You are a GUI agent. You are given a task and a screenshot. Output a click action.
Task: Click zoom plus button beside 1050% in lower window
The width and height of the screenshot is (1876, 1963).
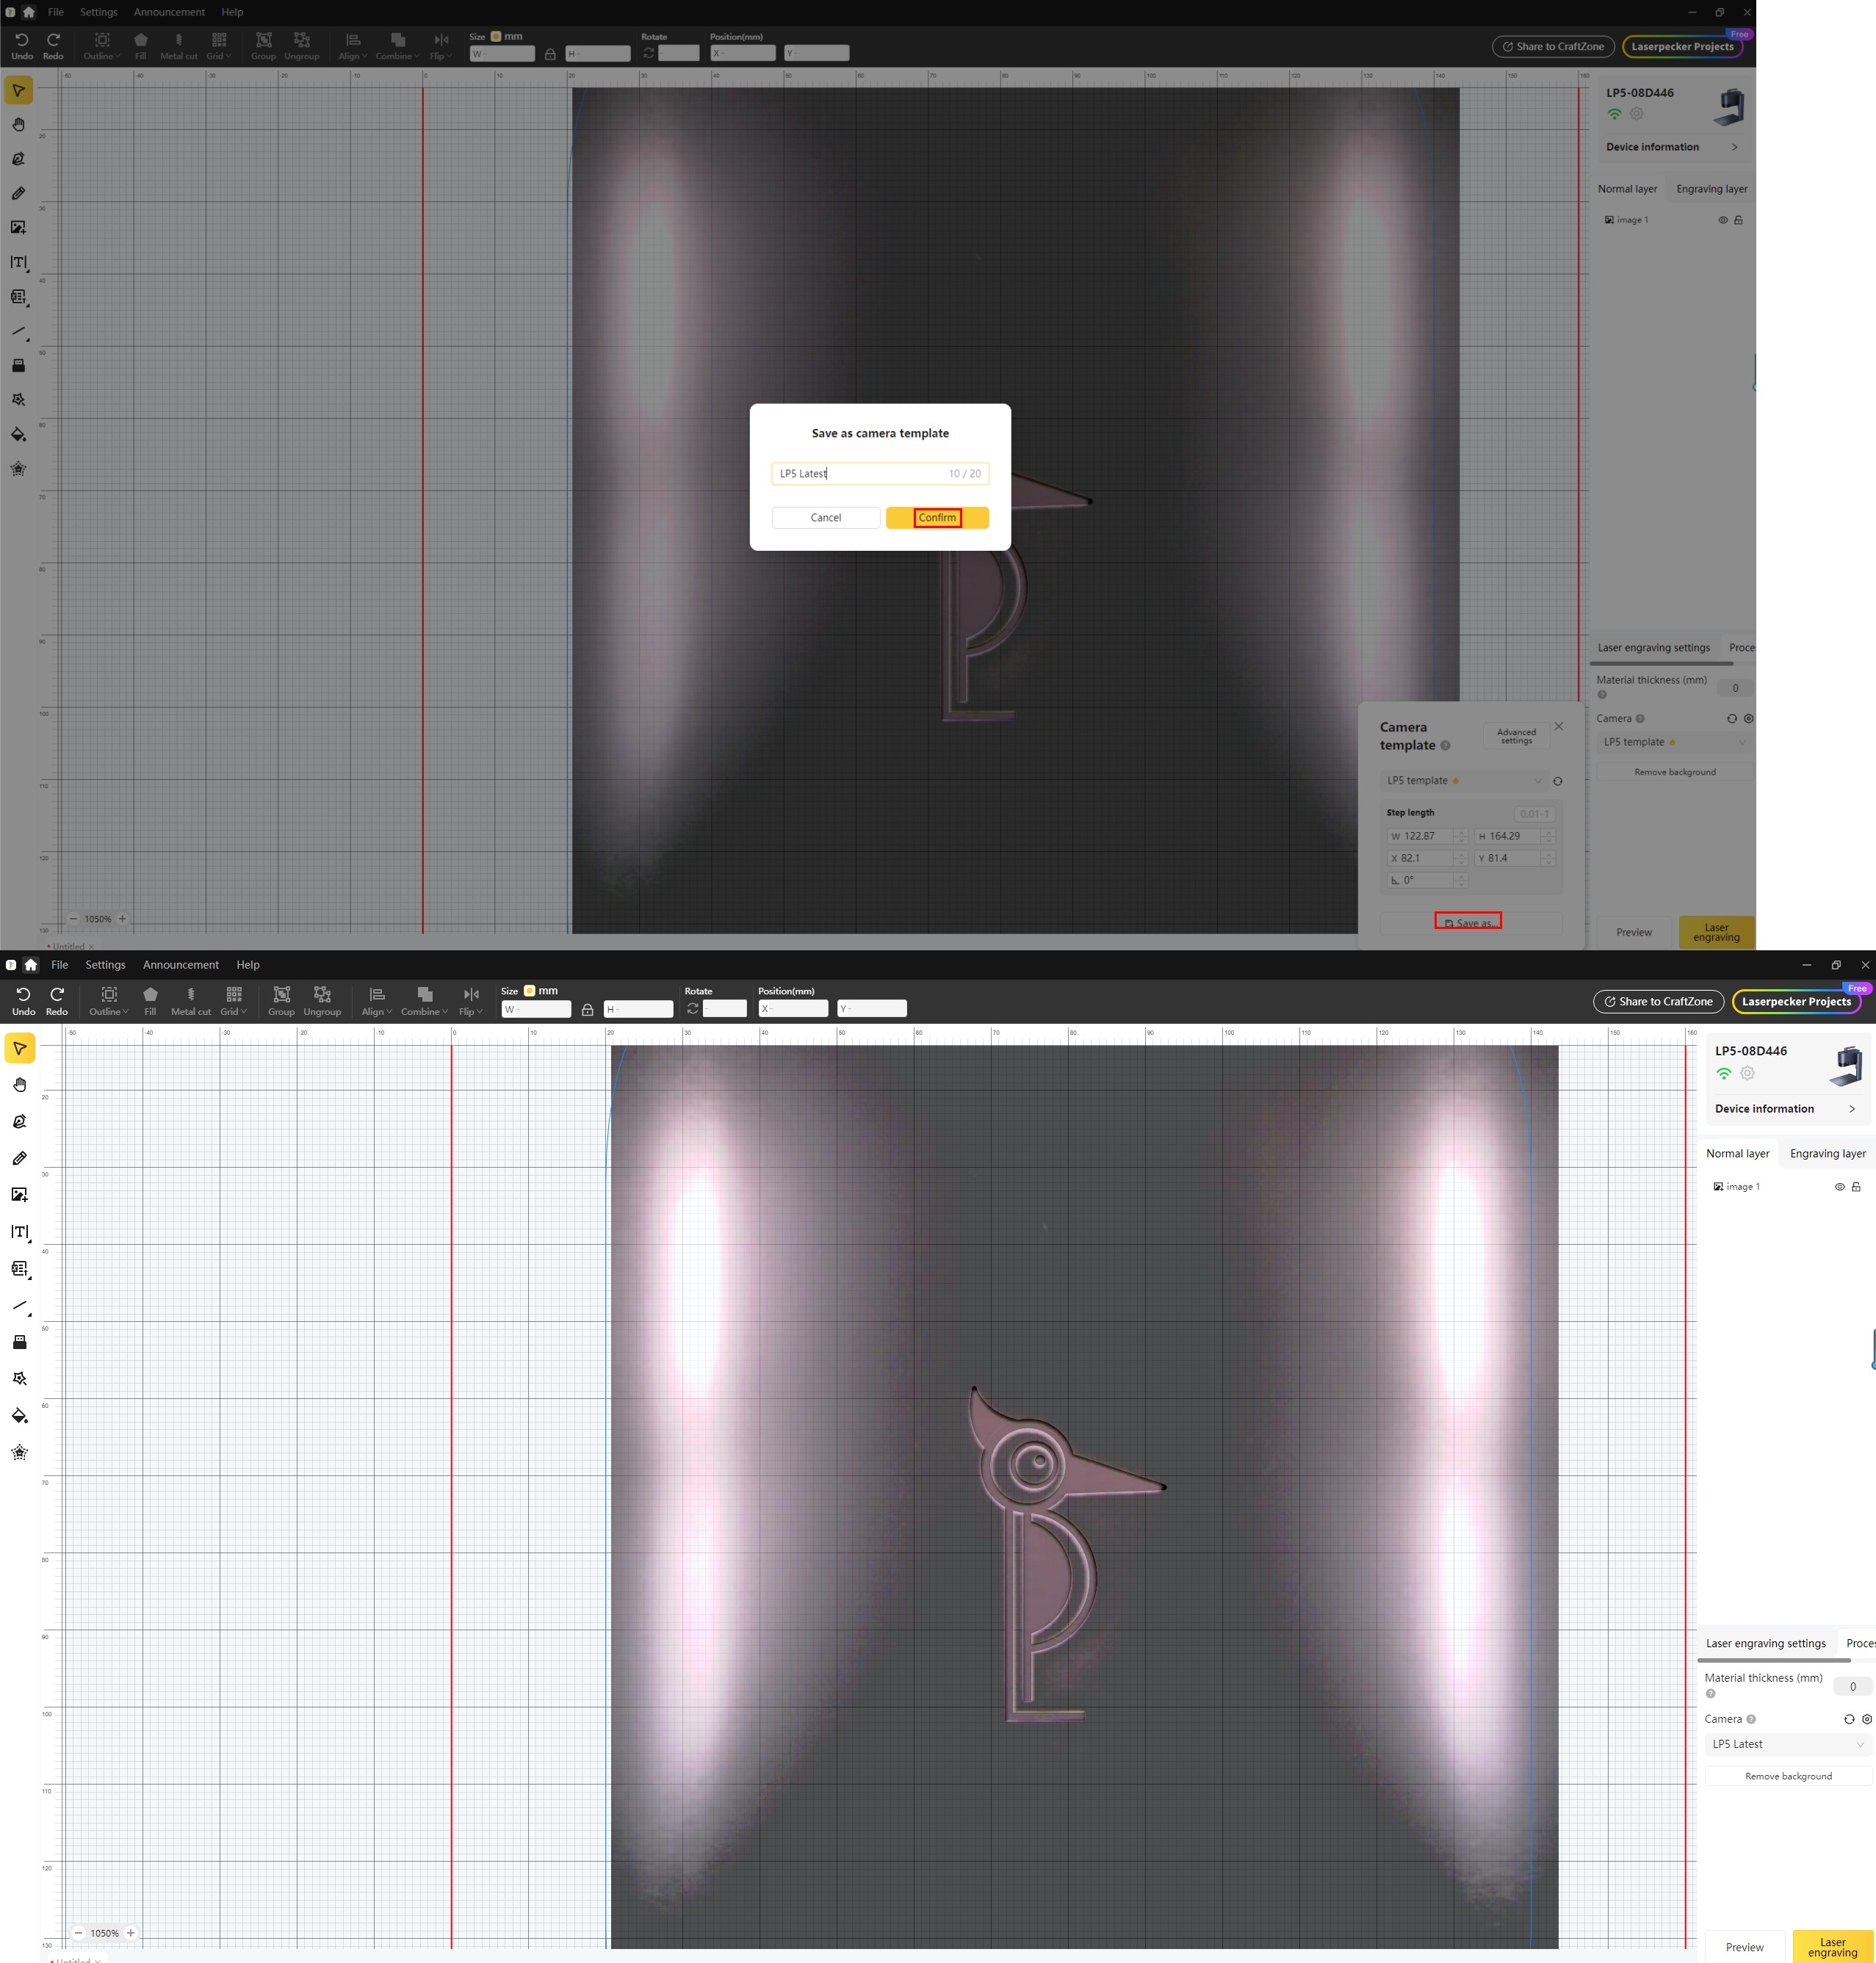click(130, 1932)
